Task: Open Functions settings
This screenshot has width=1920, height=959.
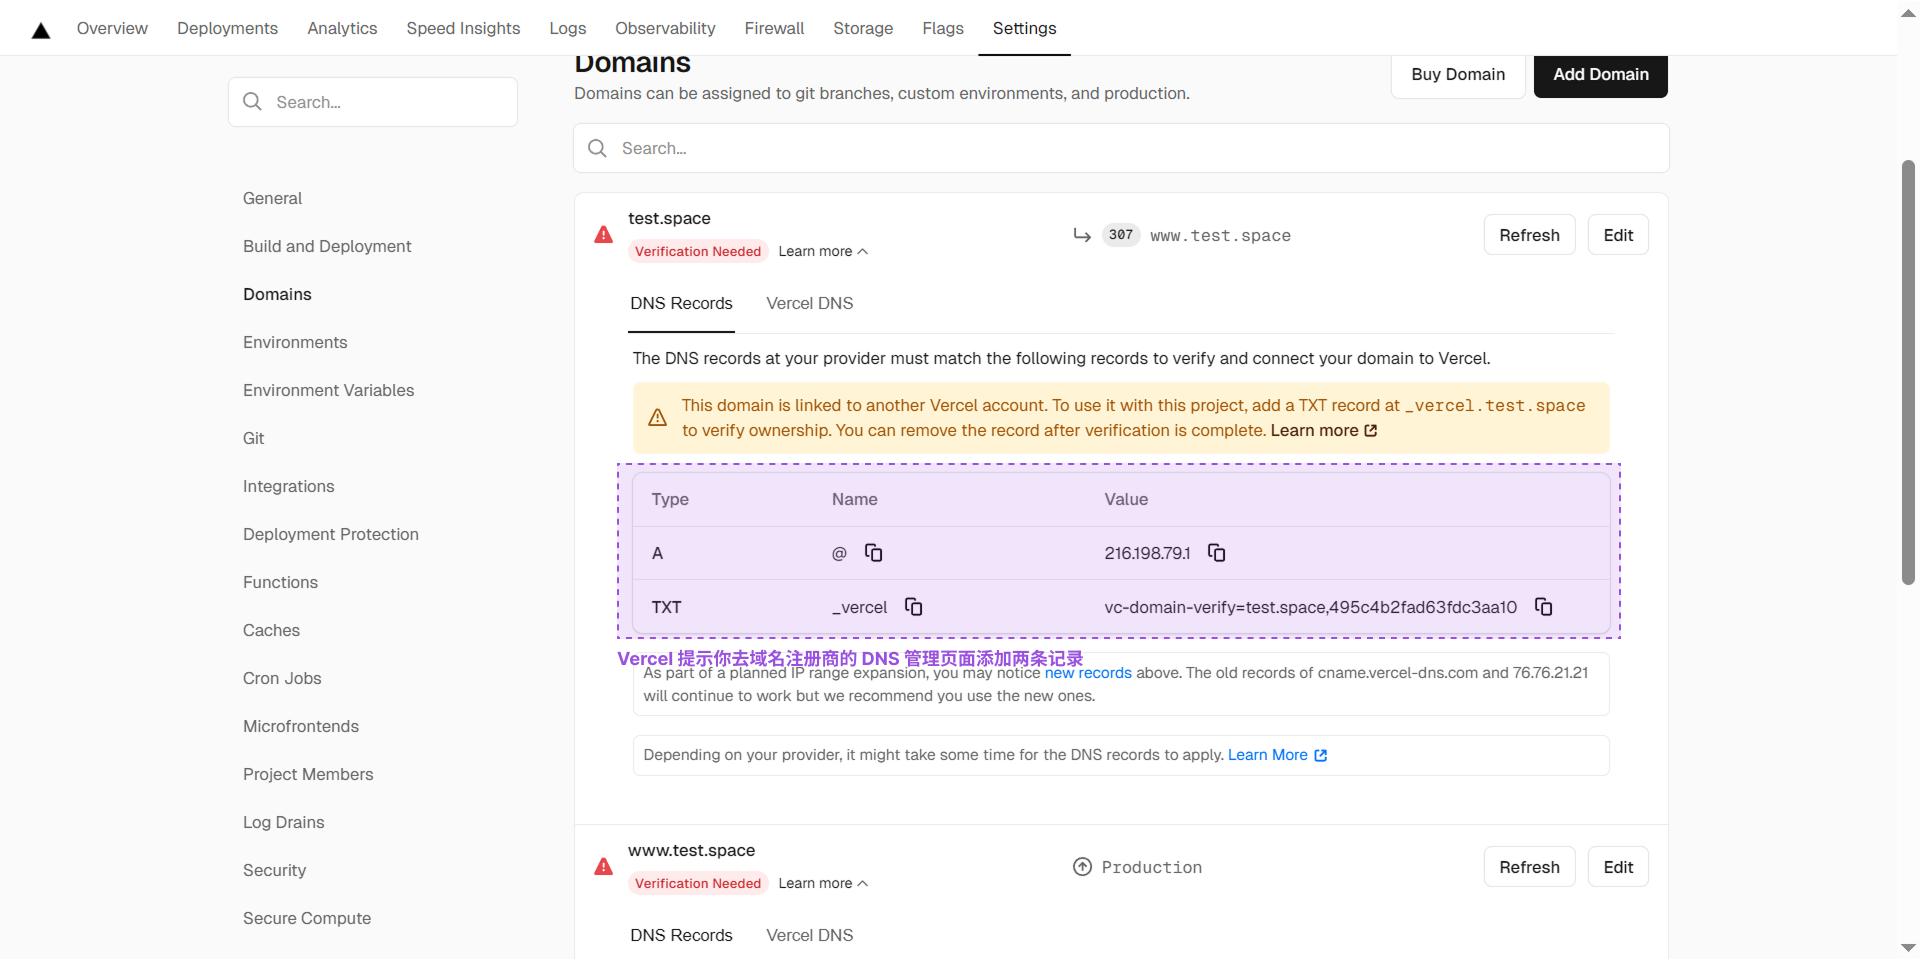Action: [280, 582]
